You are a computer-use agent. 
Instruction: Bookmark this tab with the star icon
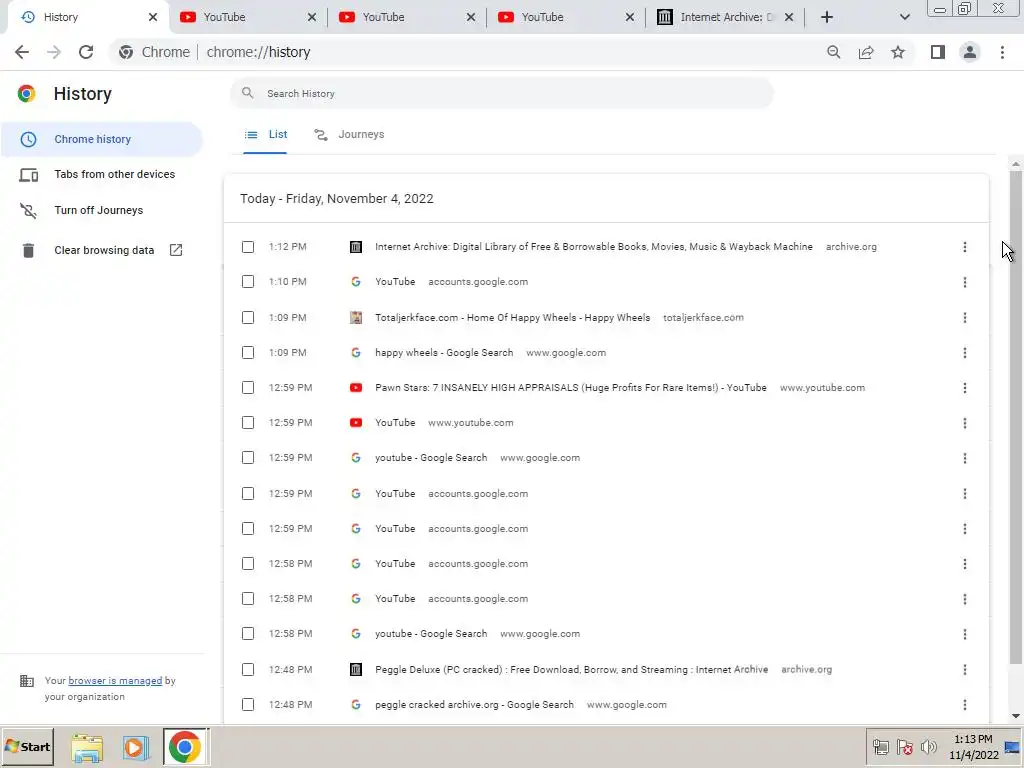(x=898, y=52)
